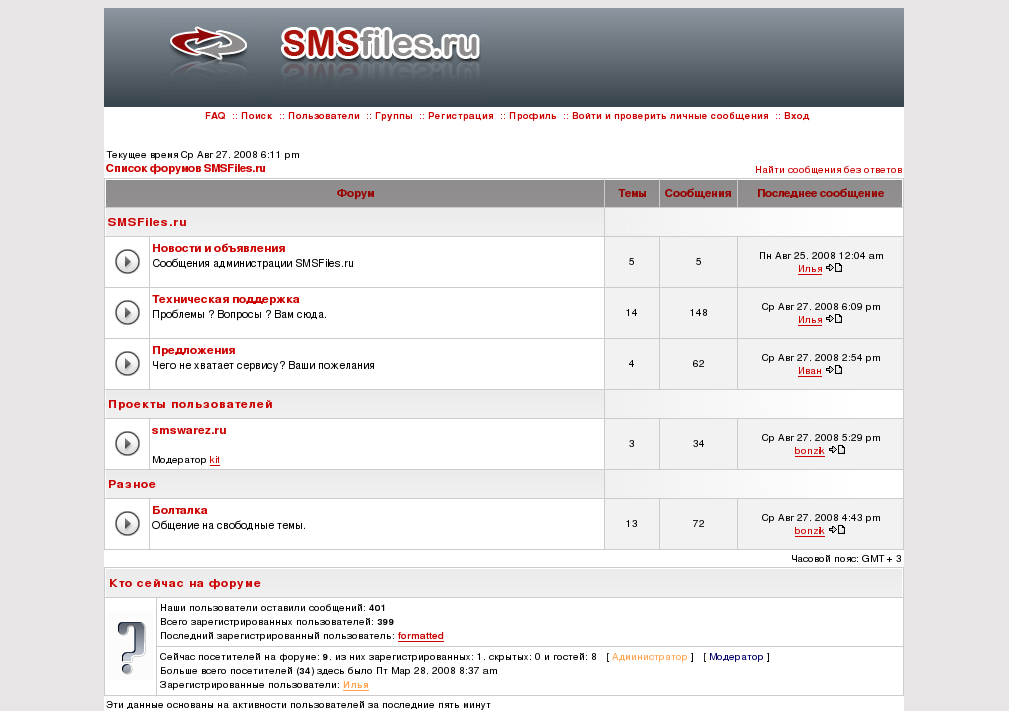Viewport: 1009px width, 711px height.
Task: View latest post icon in Болталка row
Action: point(837,530)
